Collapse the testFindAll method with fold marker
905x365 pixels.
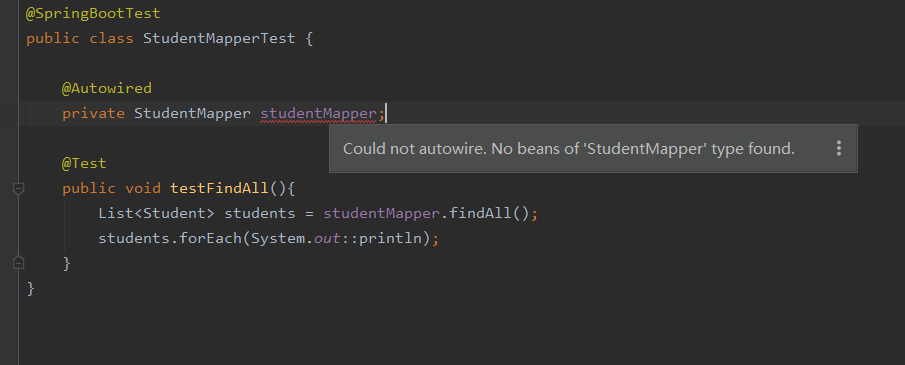18,188
